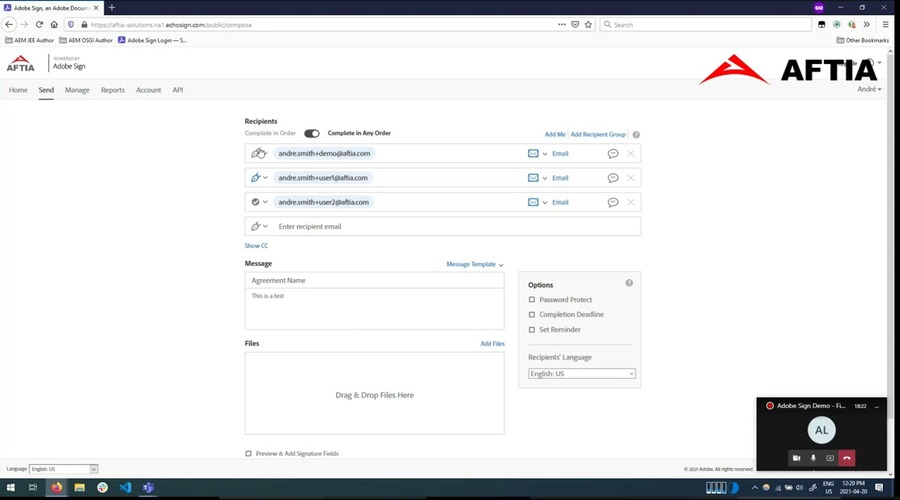This screenshot has height=500, width=900.
Task: Open the Manage tab
Action: click(x=77, y=90)
